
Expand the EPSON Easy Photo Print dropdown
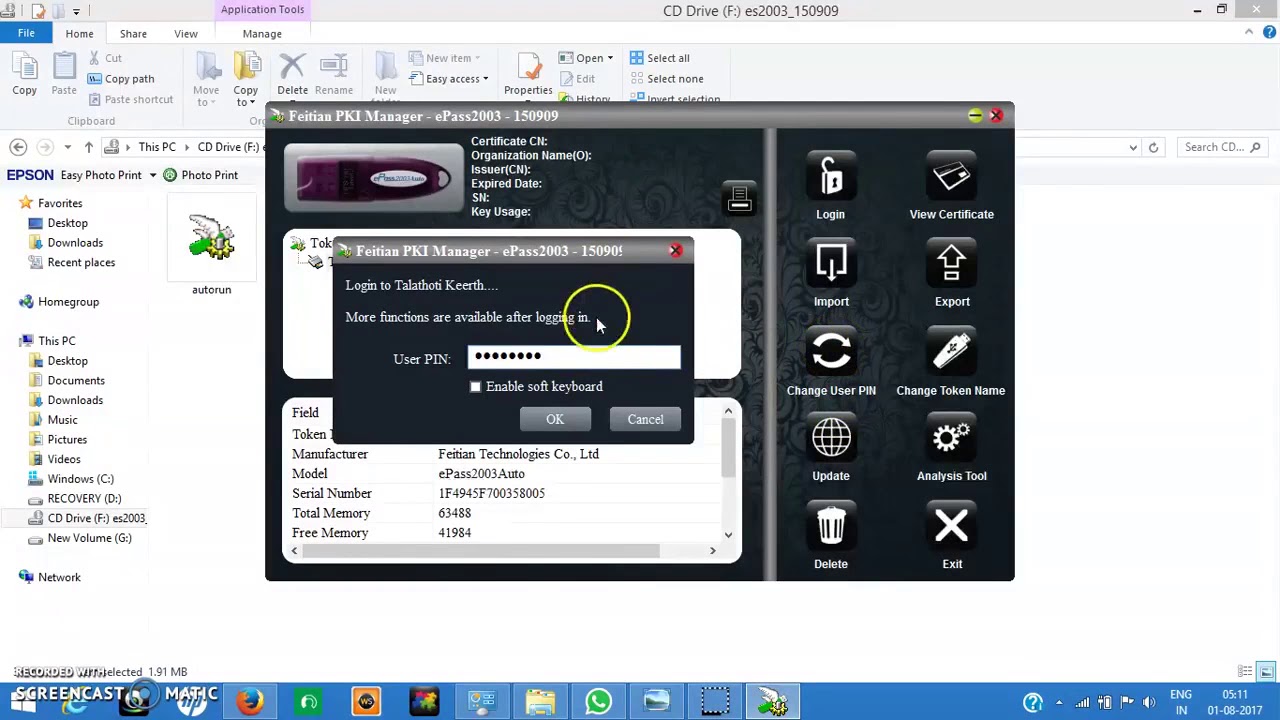153,175
